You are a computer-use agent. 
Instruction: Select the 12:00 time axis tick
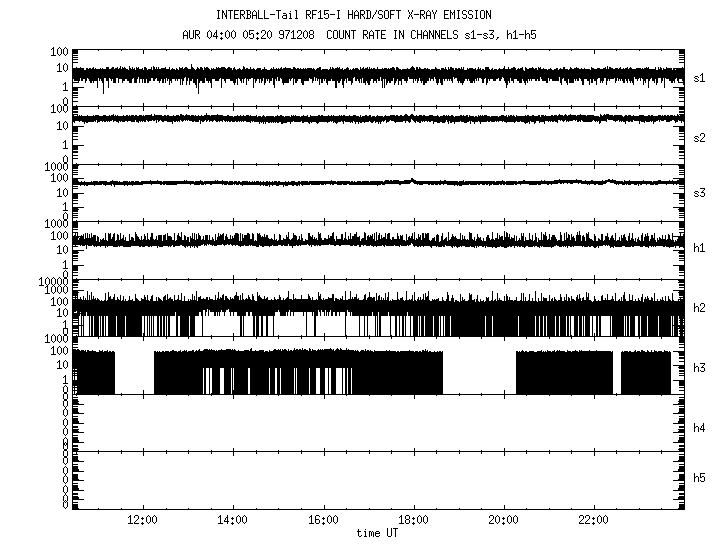(142, 521)
